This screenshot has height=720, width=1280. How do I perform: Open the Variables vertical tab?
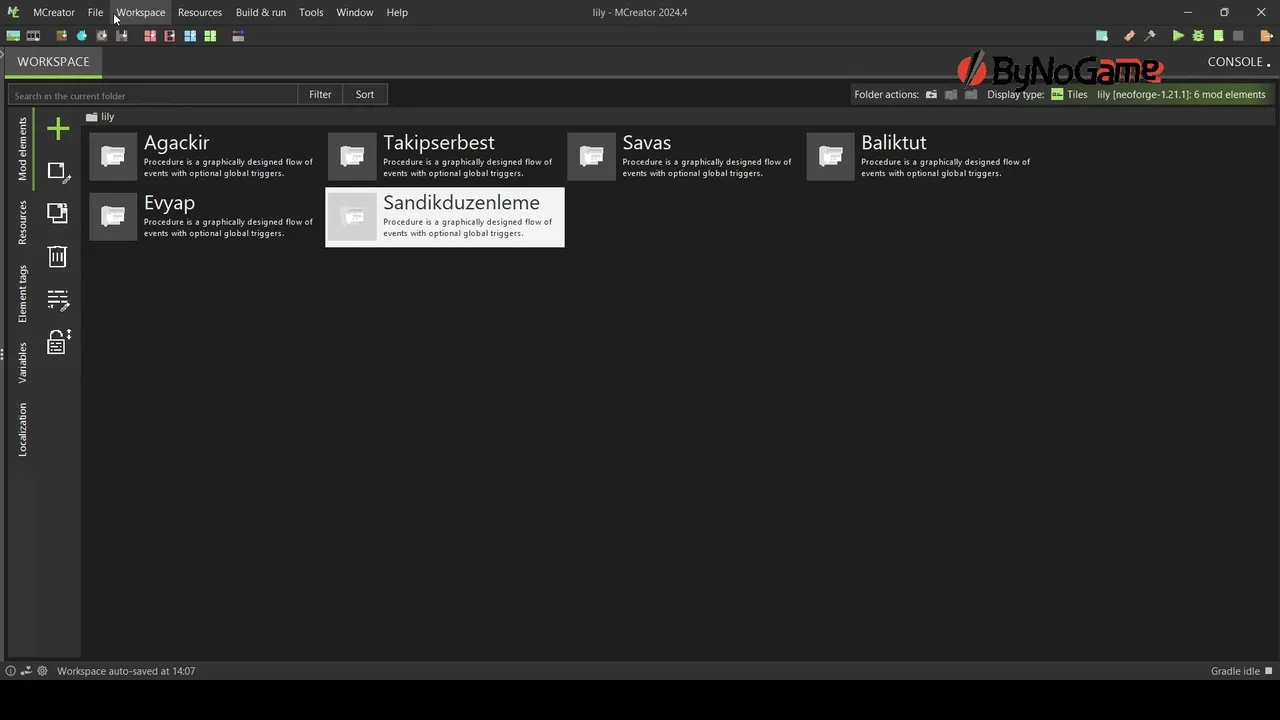(22, 362)
